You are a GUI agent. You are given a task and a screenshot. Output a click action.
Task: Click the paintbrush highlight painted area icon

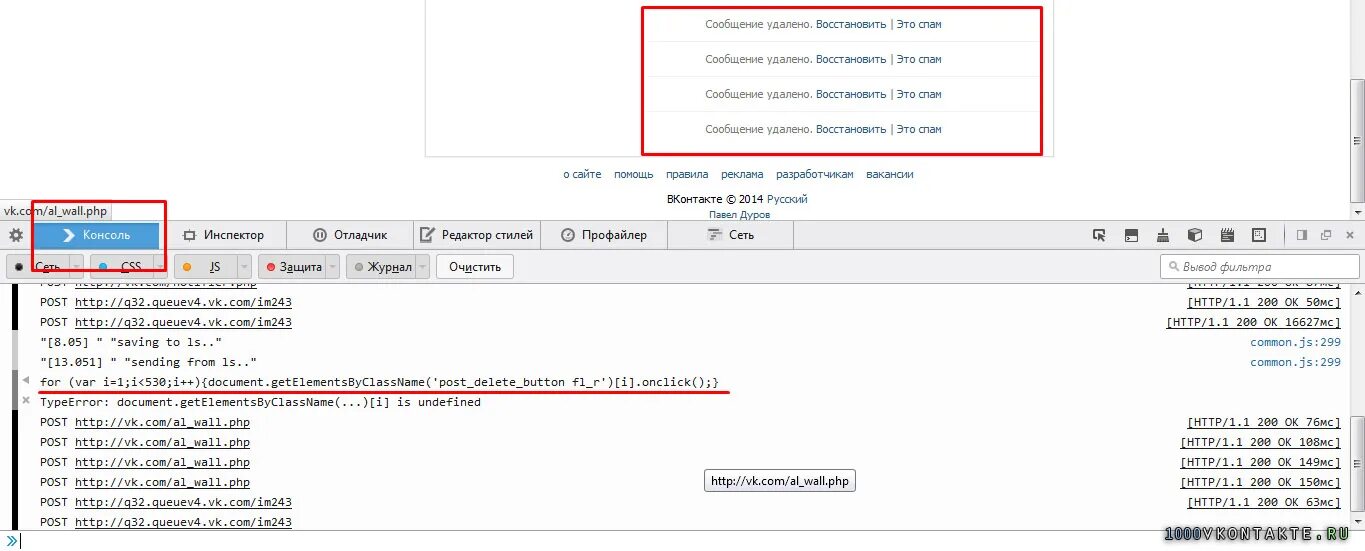(1163, 236)
